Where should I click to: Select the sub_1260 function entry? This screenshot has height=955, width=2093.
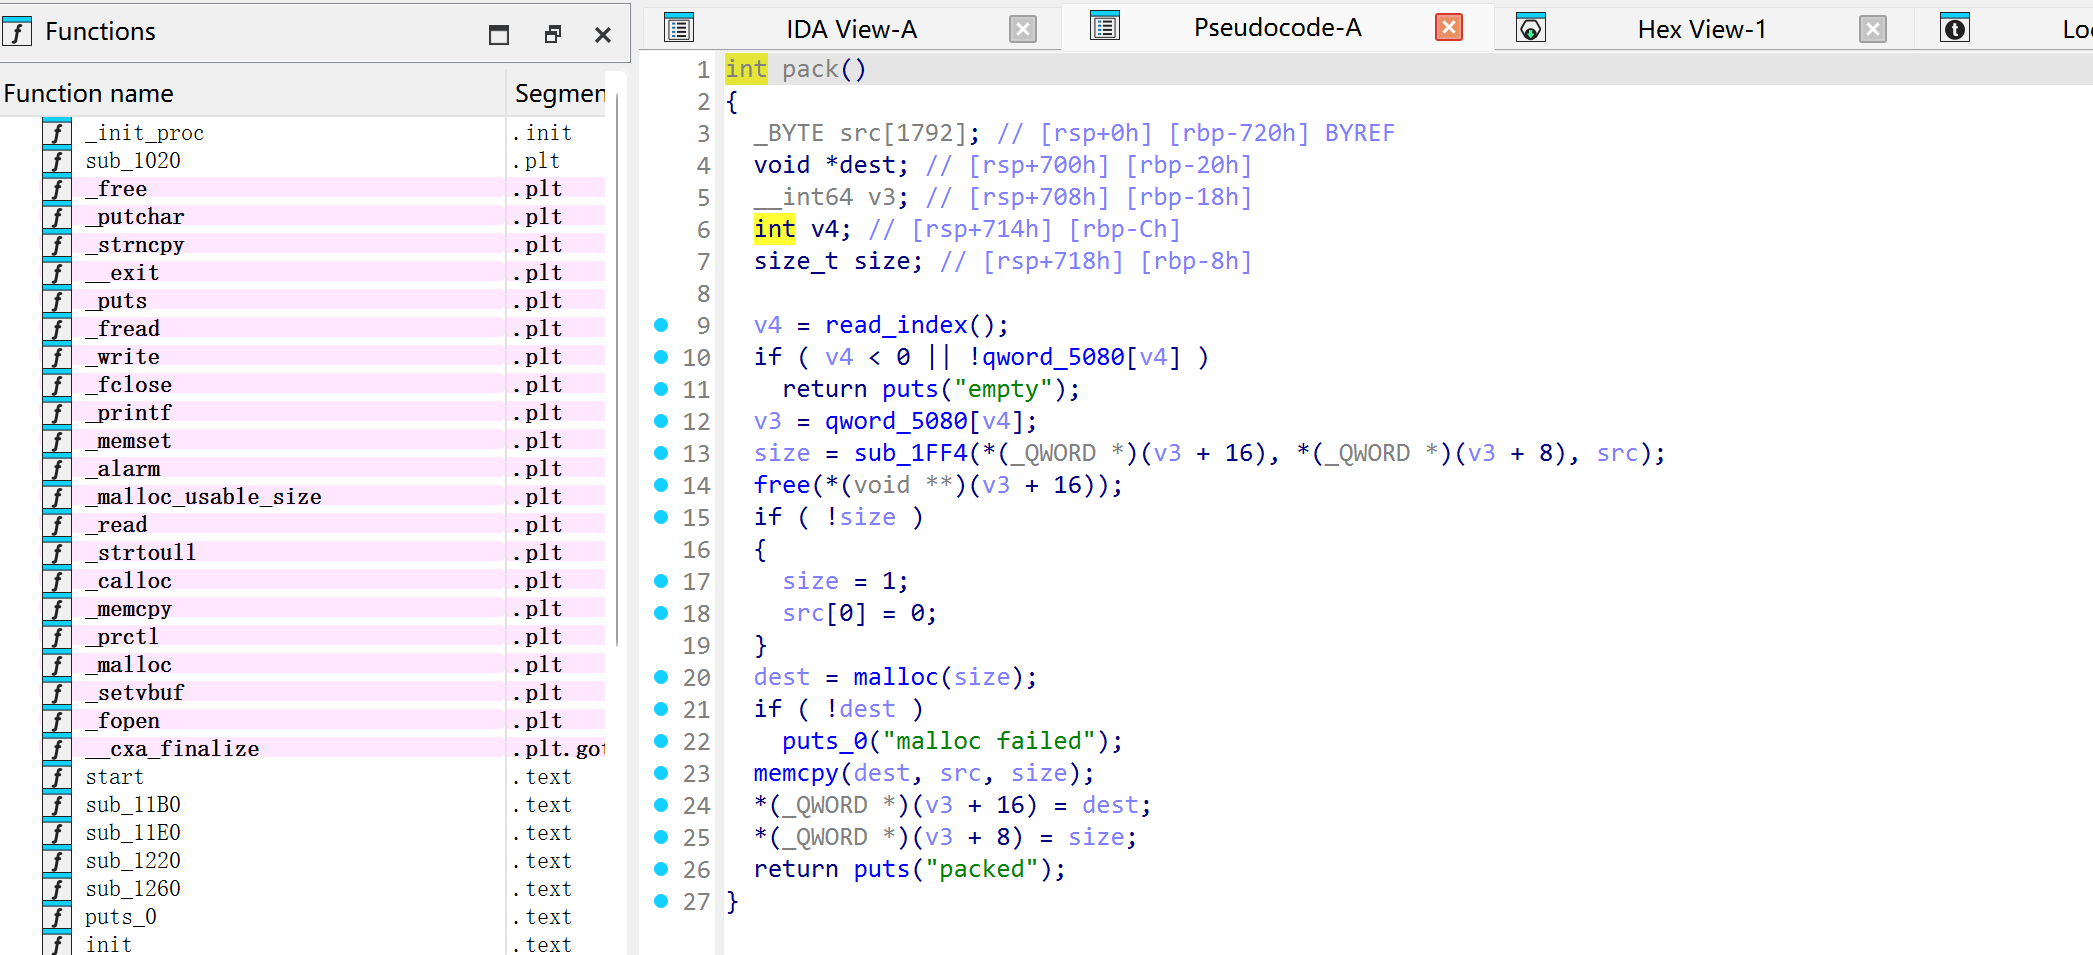(x=303, y=888)
